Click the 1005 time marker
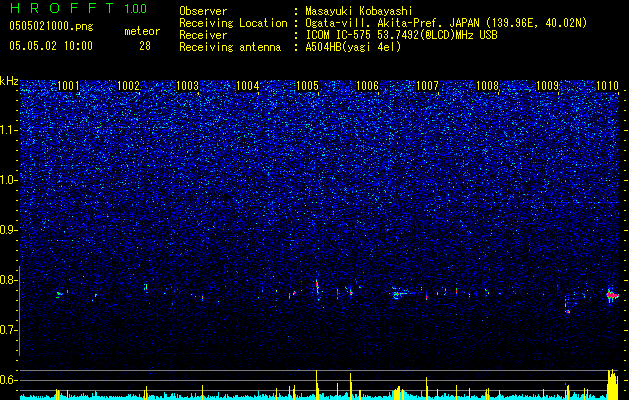Viewport: 629px width, 400px height. click(x=308, y=85)
